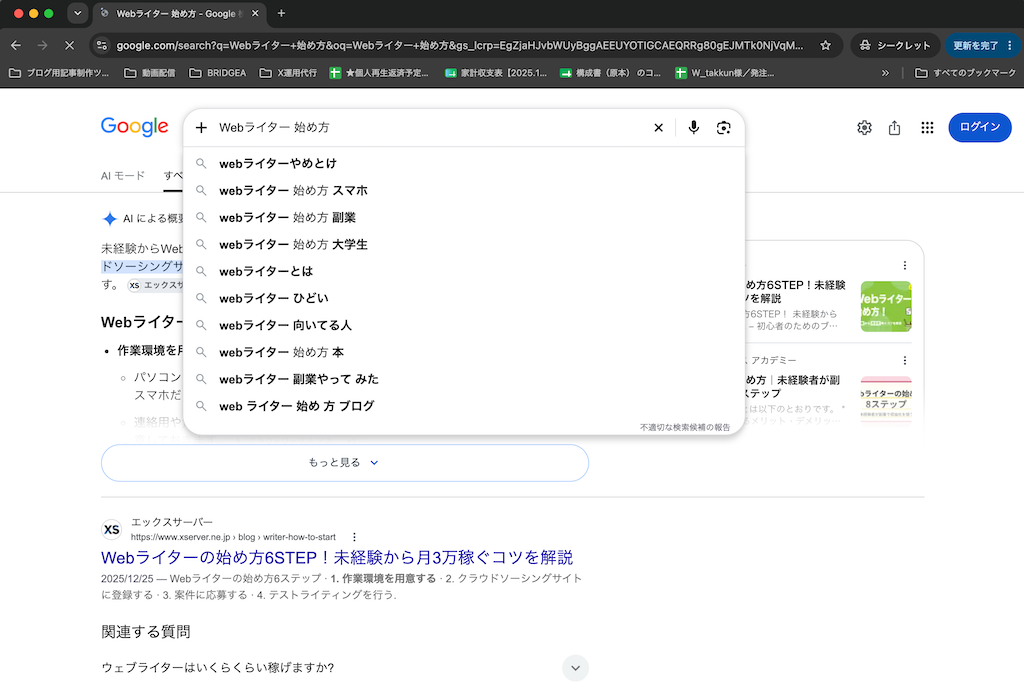1024x683 pixels.
Task: Open the 家計収支表 bookmark
Action: [496, 72]
